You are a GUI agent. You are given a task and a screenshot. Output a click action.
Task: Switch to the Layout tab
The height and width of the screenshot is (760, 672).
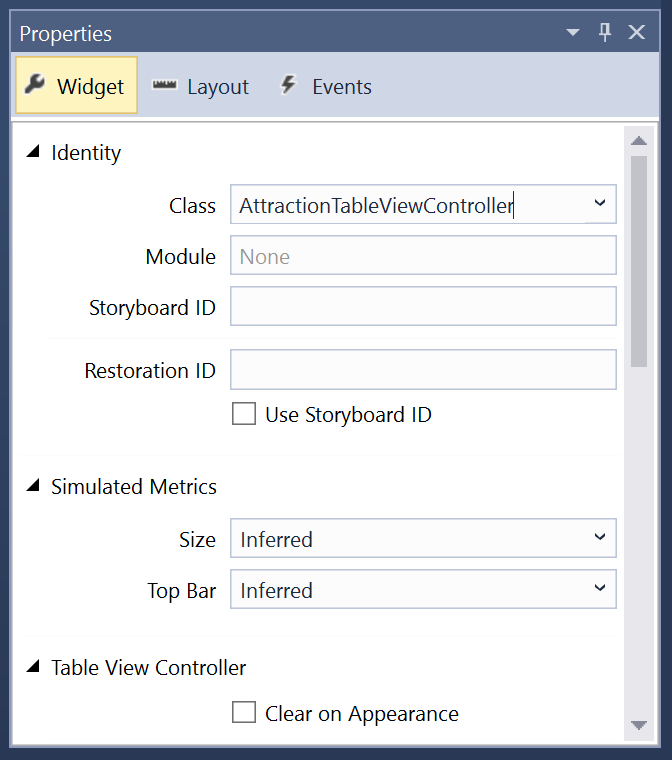(x=201, y=86)
